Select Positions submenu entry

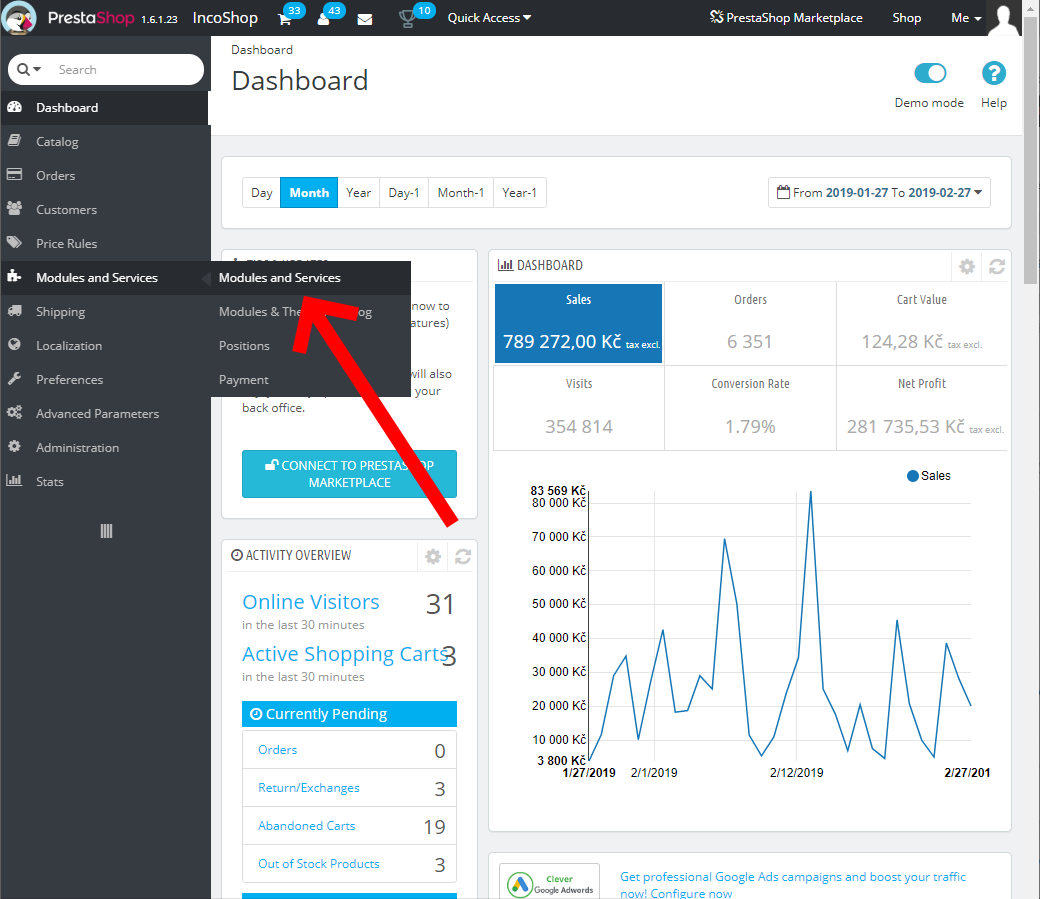tap(310, 346)
